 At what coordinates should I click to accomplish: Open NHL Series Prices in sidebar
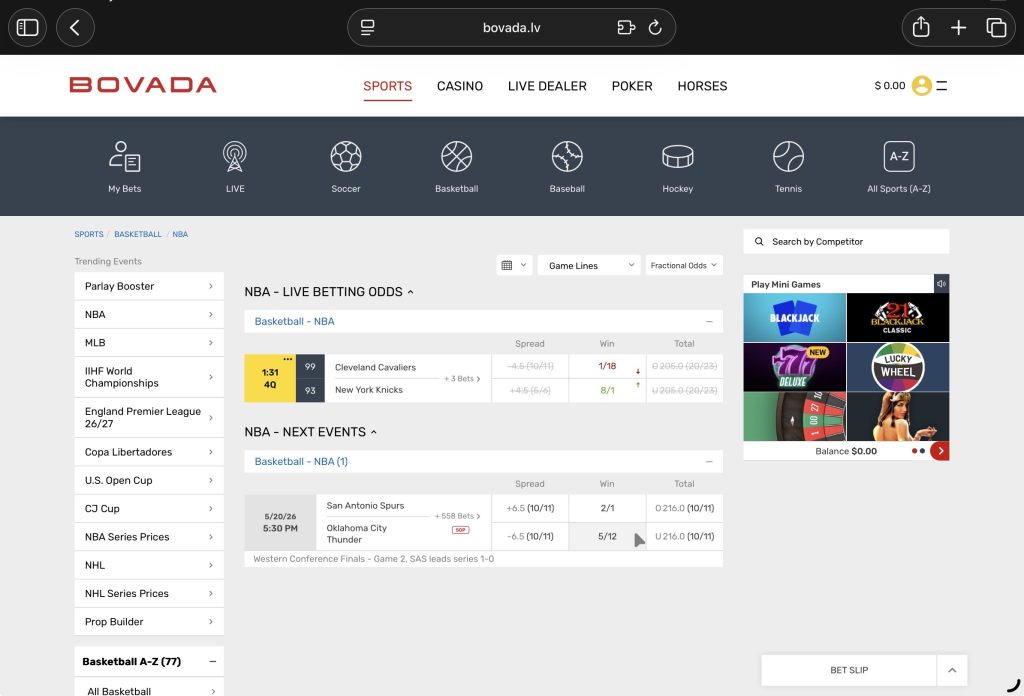149,593
